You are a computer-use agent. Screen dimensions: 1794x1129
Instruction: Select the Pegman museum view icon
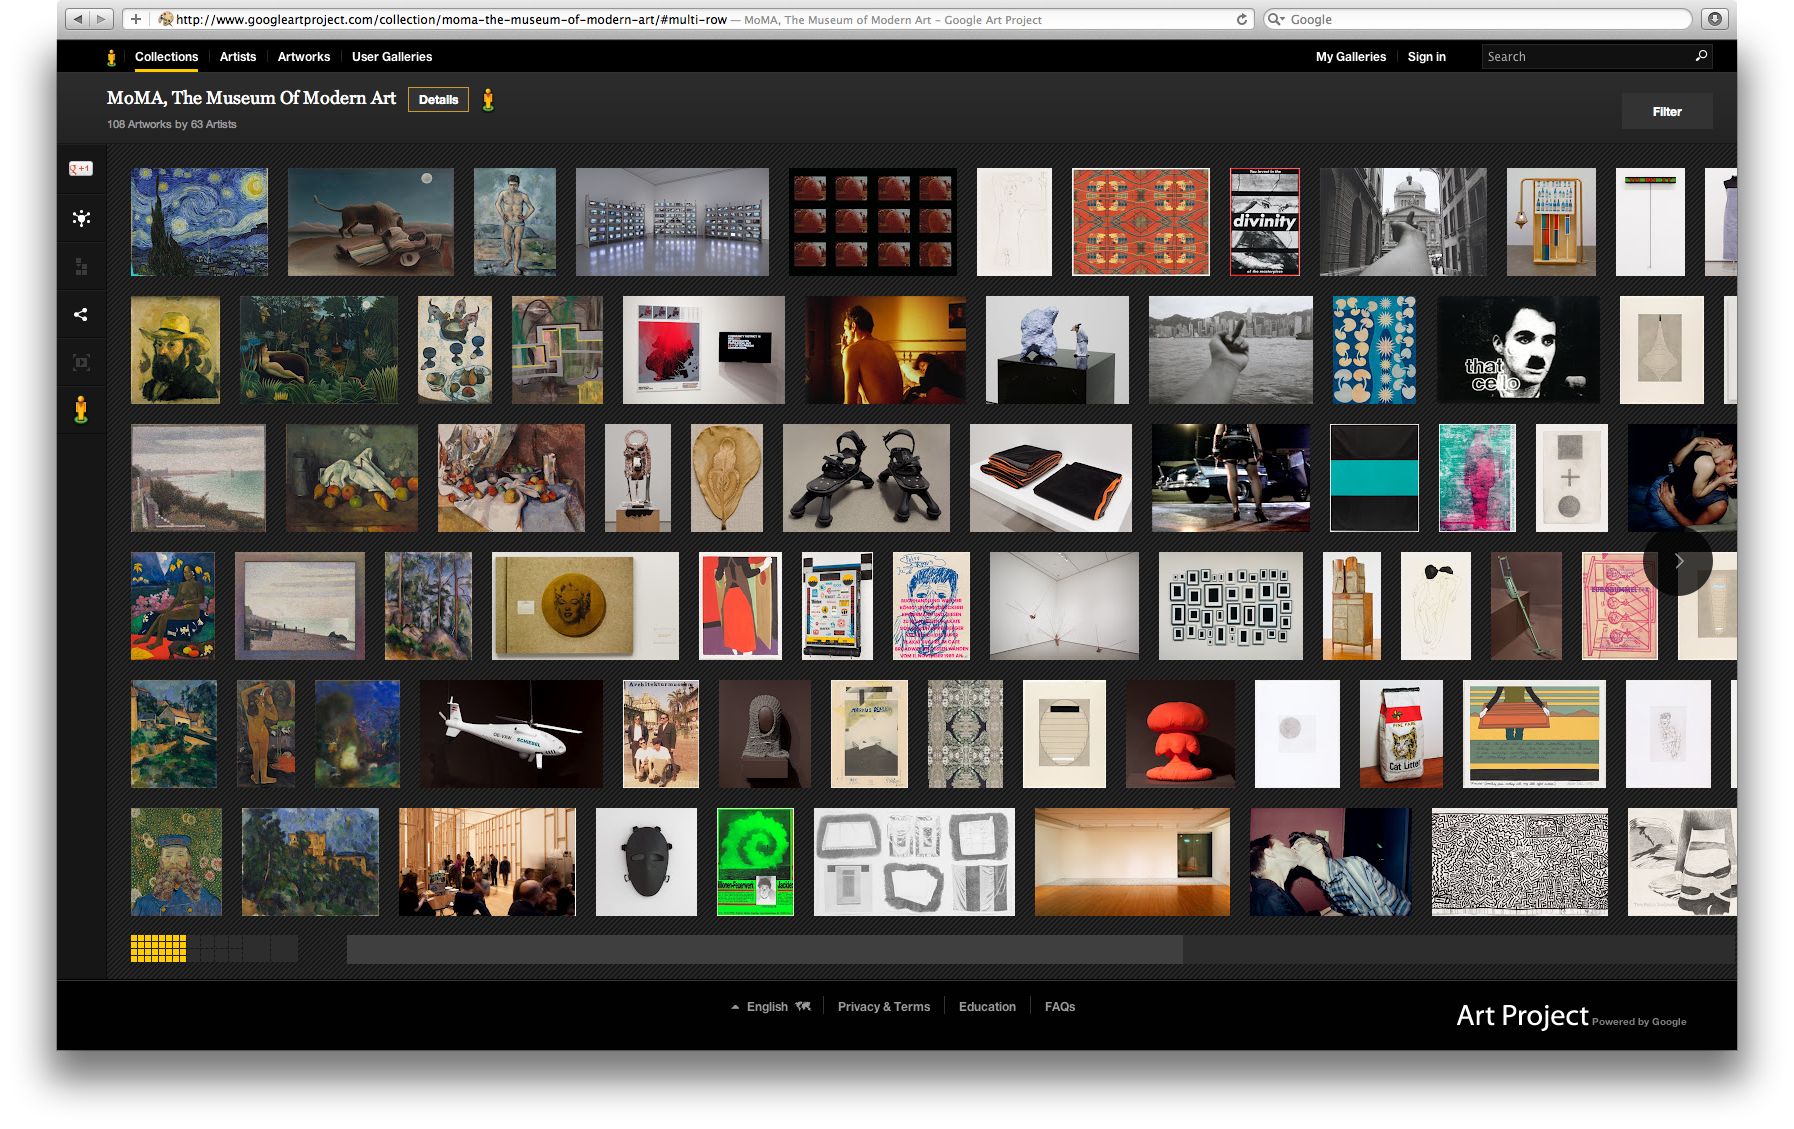[81, 407]
